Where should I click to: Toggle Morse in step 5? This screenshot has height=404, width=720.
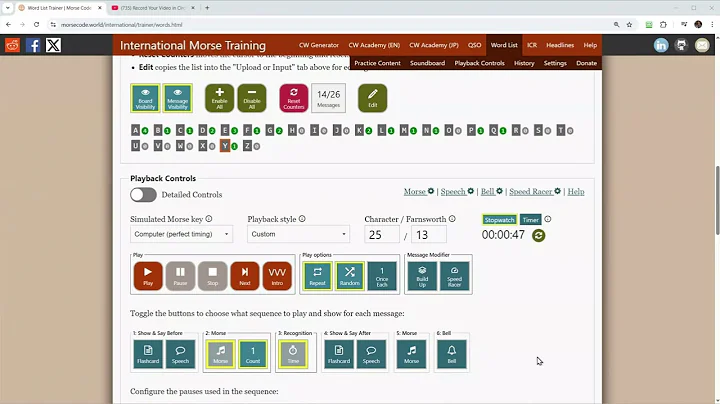[411, 354]
